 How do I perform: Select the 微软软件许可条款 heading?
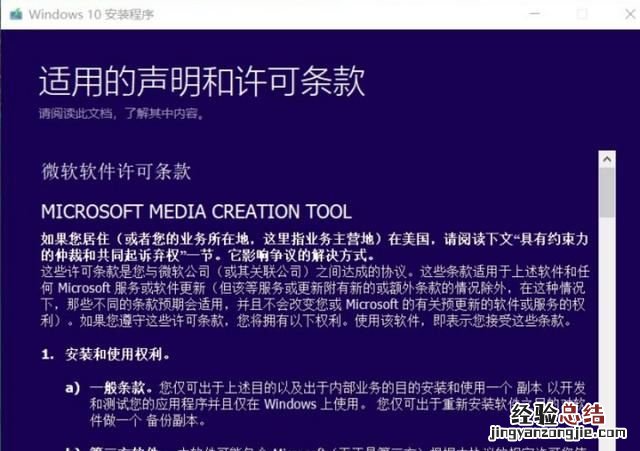pos(116,171)
